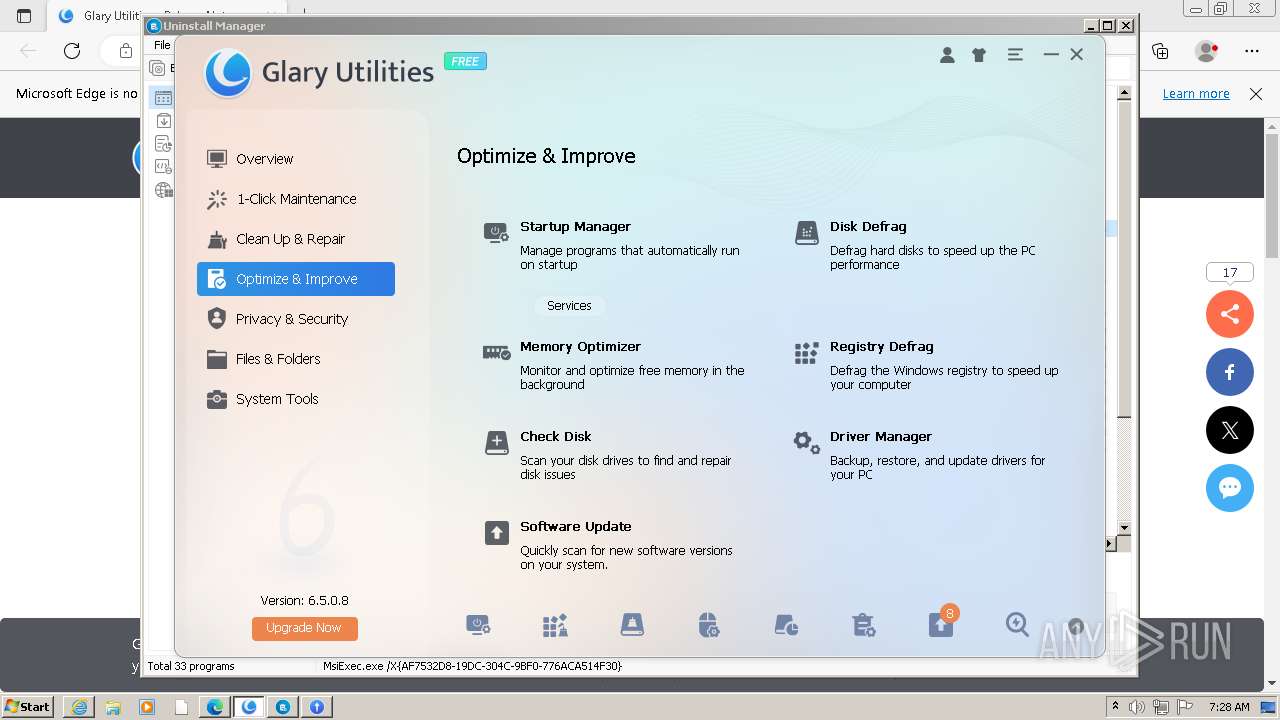Click the Version: 6.5.0.8 text
This screenshot has height=720, width=1280.
(x=304, y=601)
